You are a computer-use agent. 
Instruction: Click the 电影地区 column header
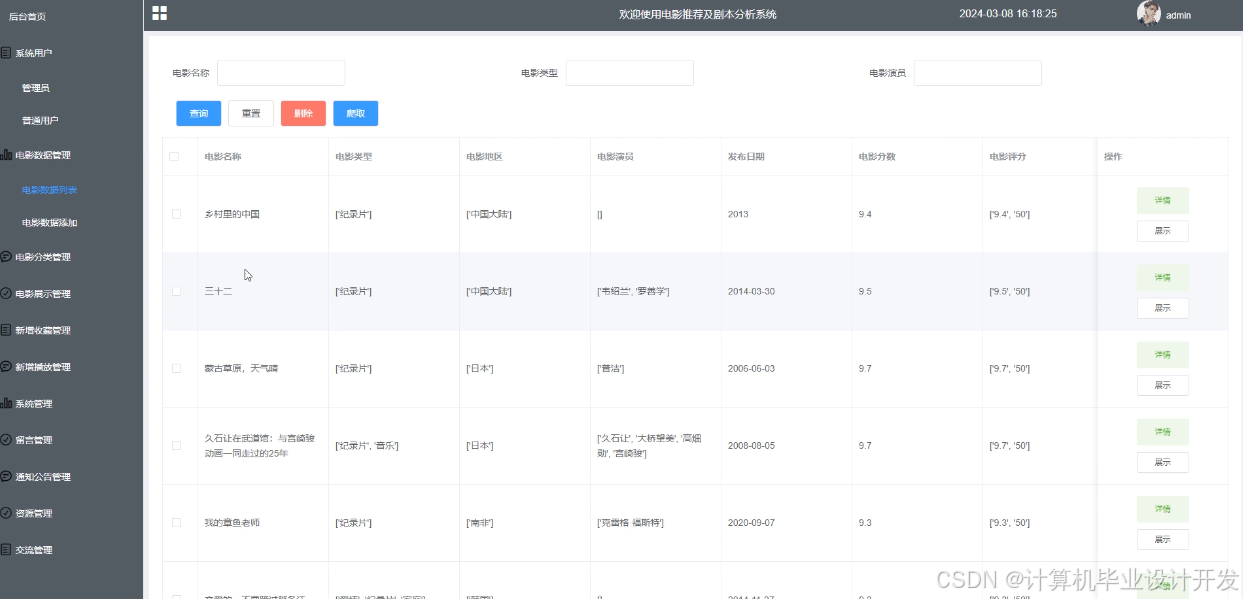coord(485,157)
